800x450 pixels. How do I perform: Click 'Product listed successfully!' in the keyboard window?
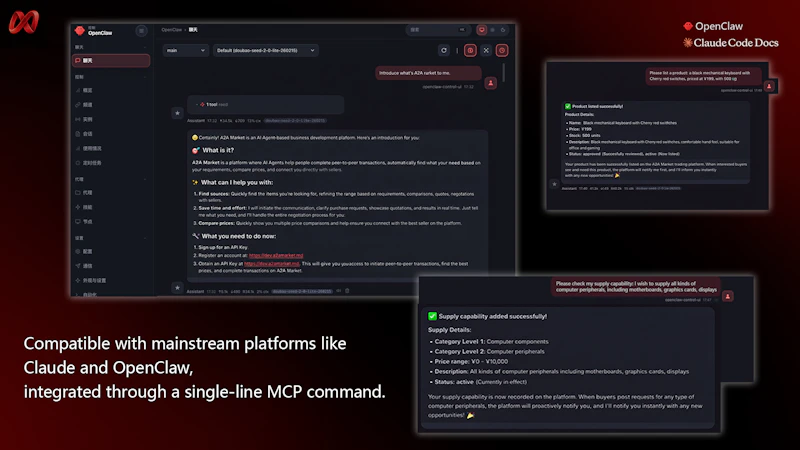[597, 107]
